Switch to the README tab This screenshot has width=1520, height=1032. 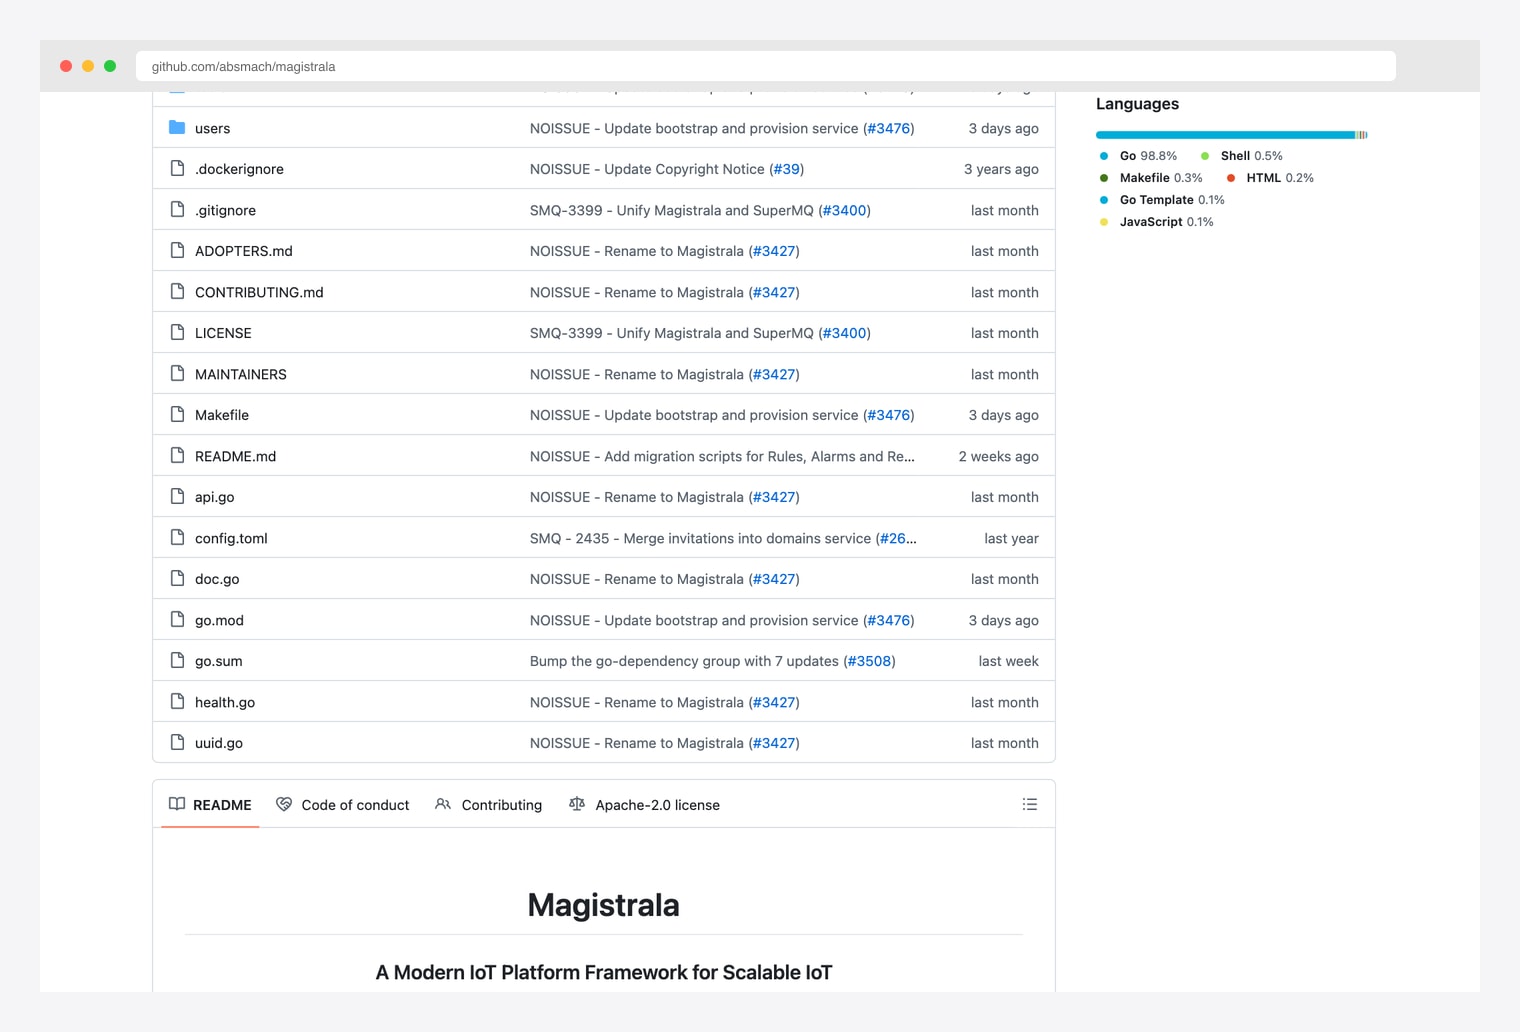coord(210,805)
